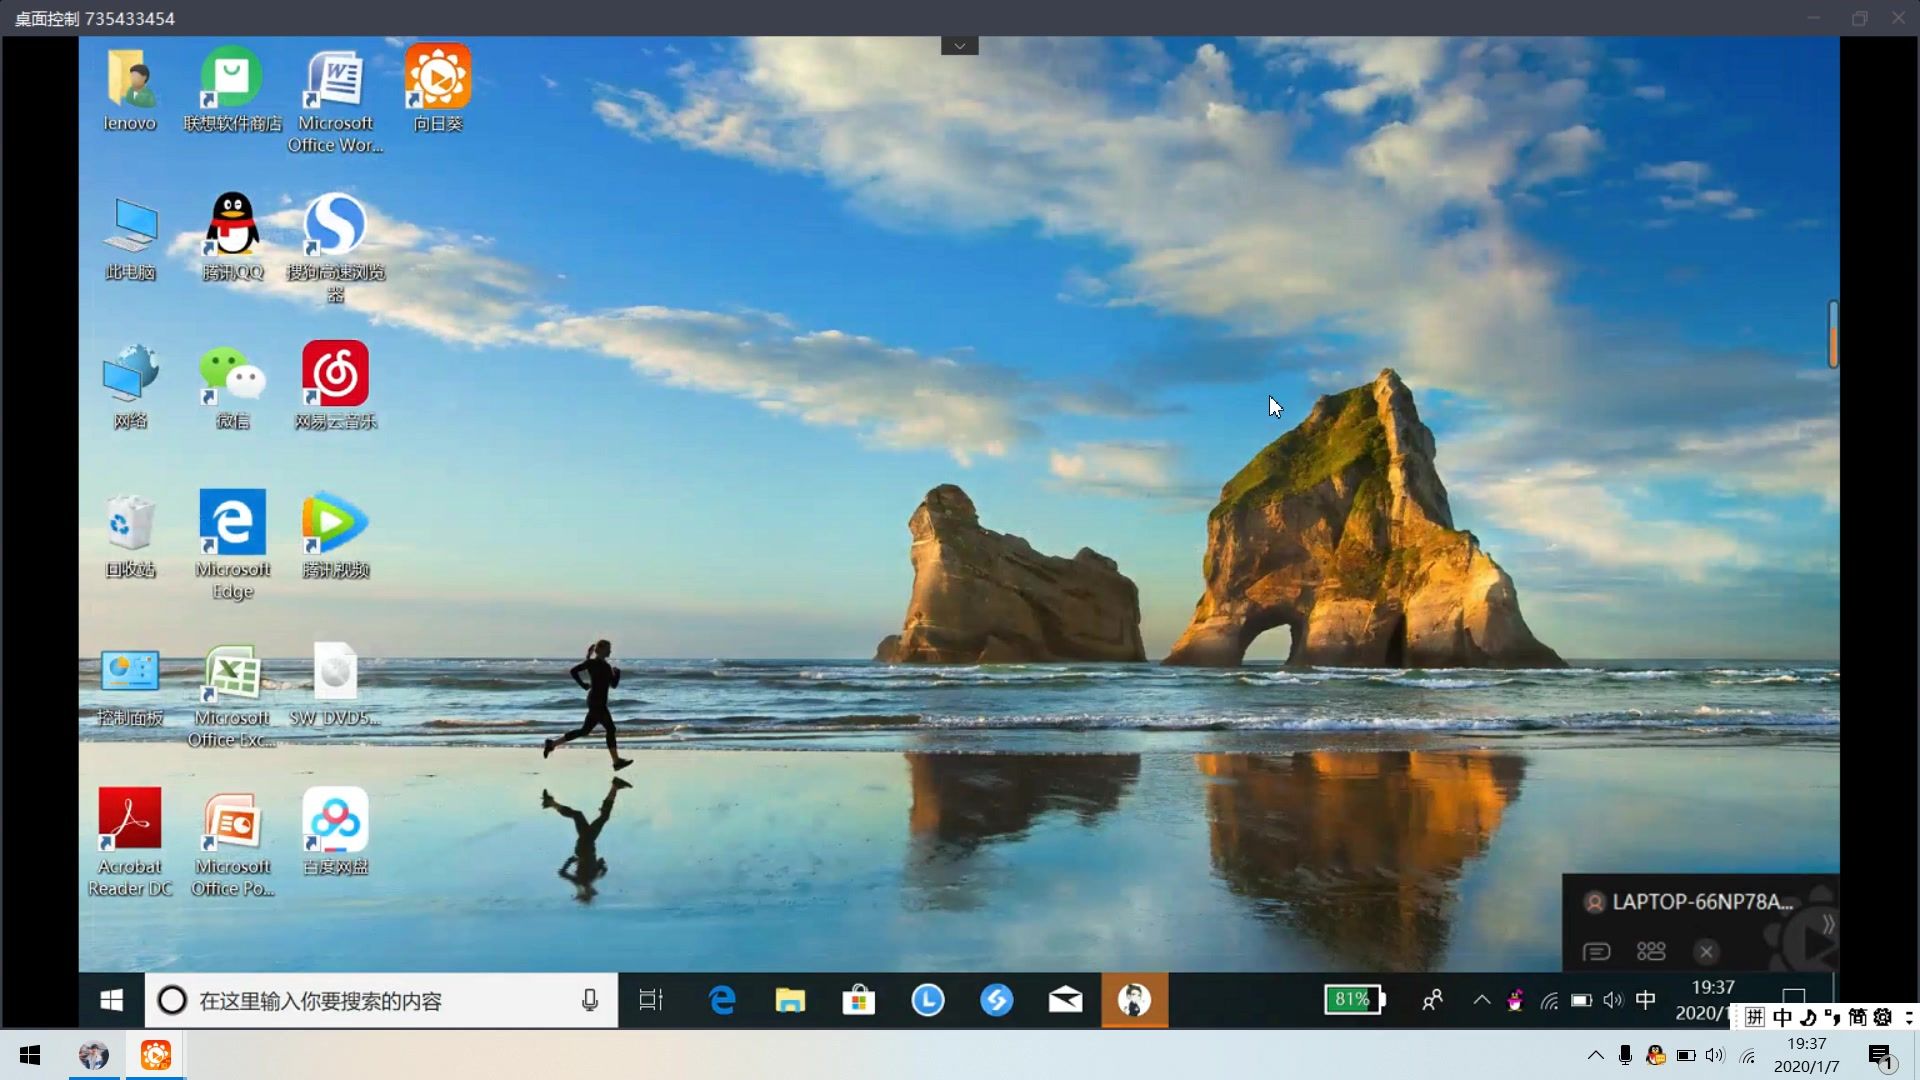This screenshot has height=1080, width=1920.
Task: Select the 向日葵 desktop shortcut
Action: coord(438,90)
